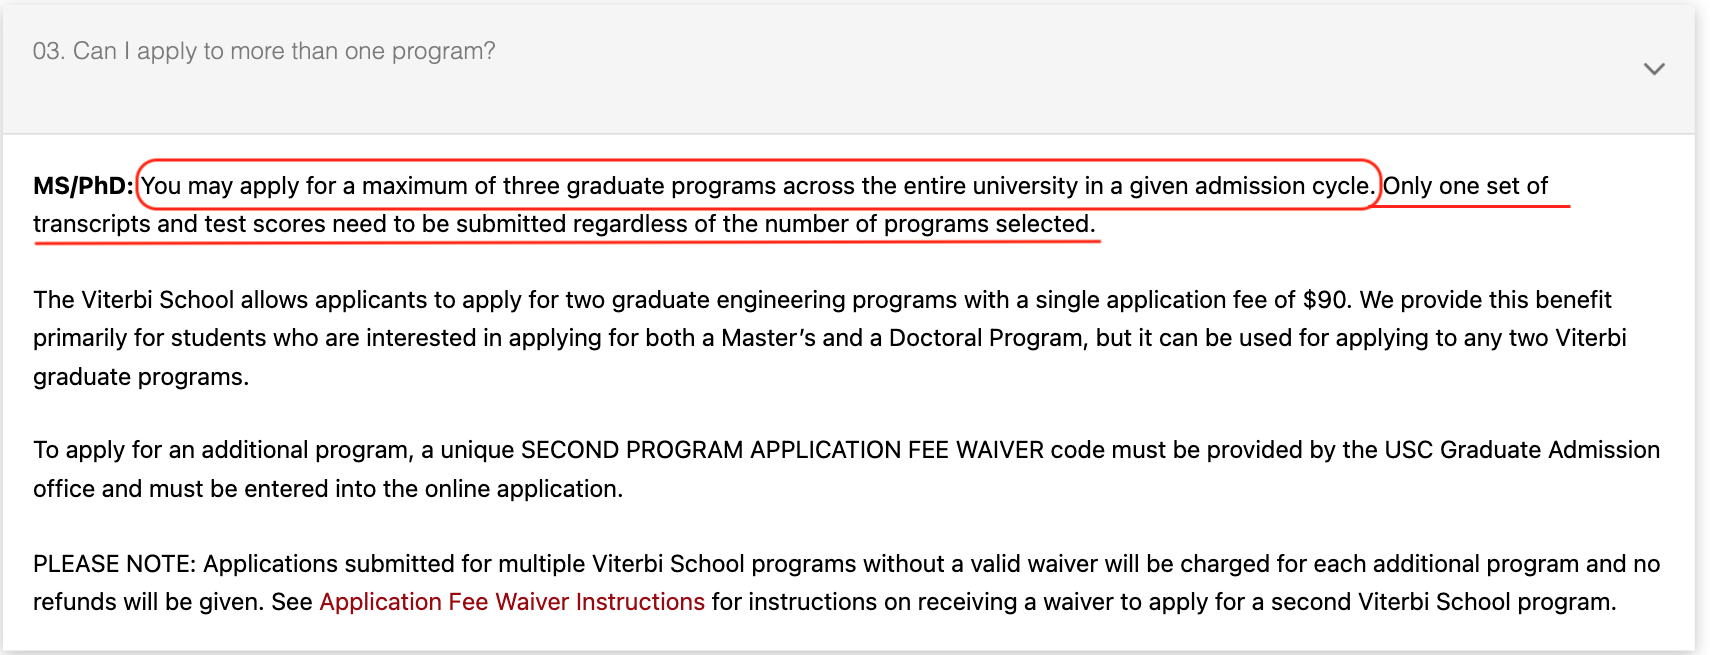
Task: Open the Application Fee Waiver Instructions link
Action: (512, 602)
